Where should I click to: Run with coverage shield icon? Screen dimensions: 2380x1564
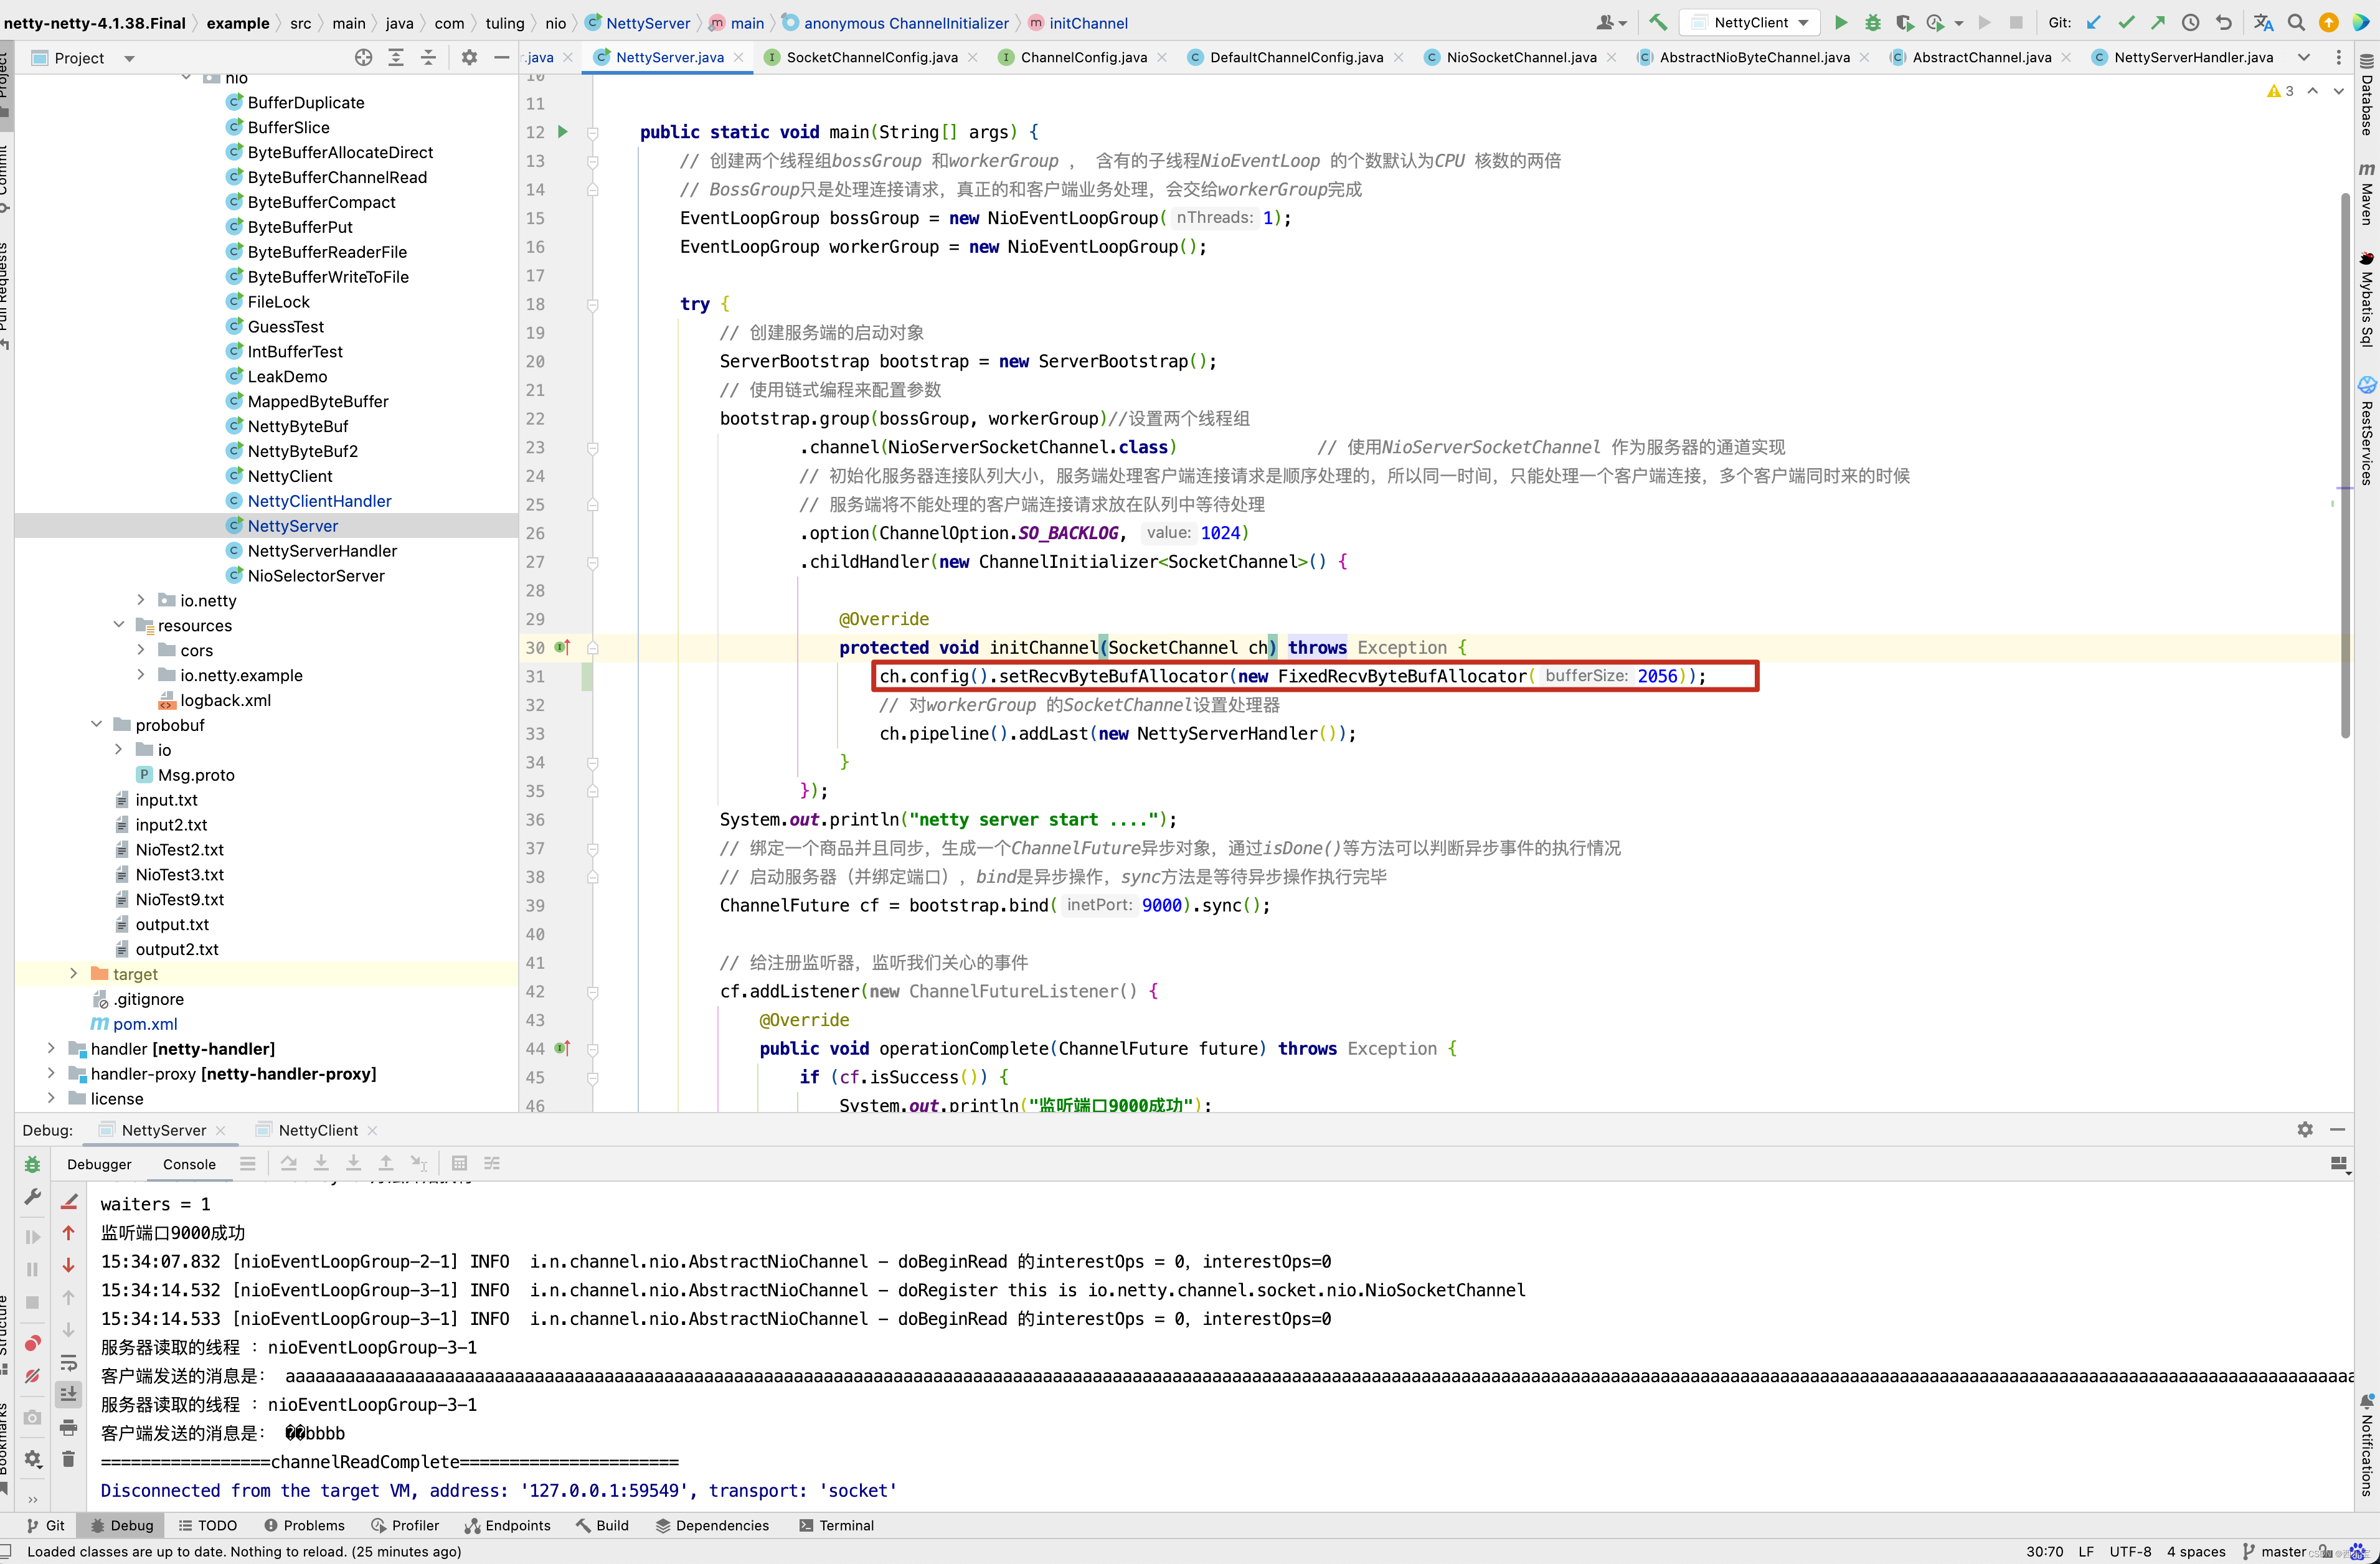click(1904, 22)
